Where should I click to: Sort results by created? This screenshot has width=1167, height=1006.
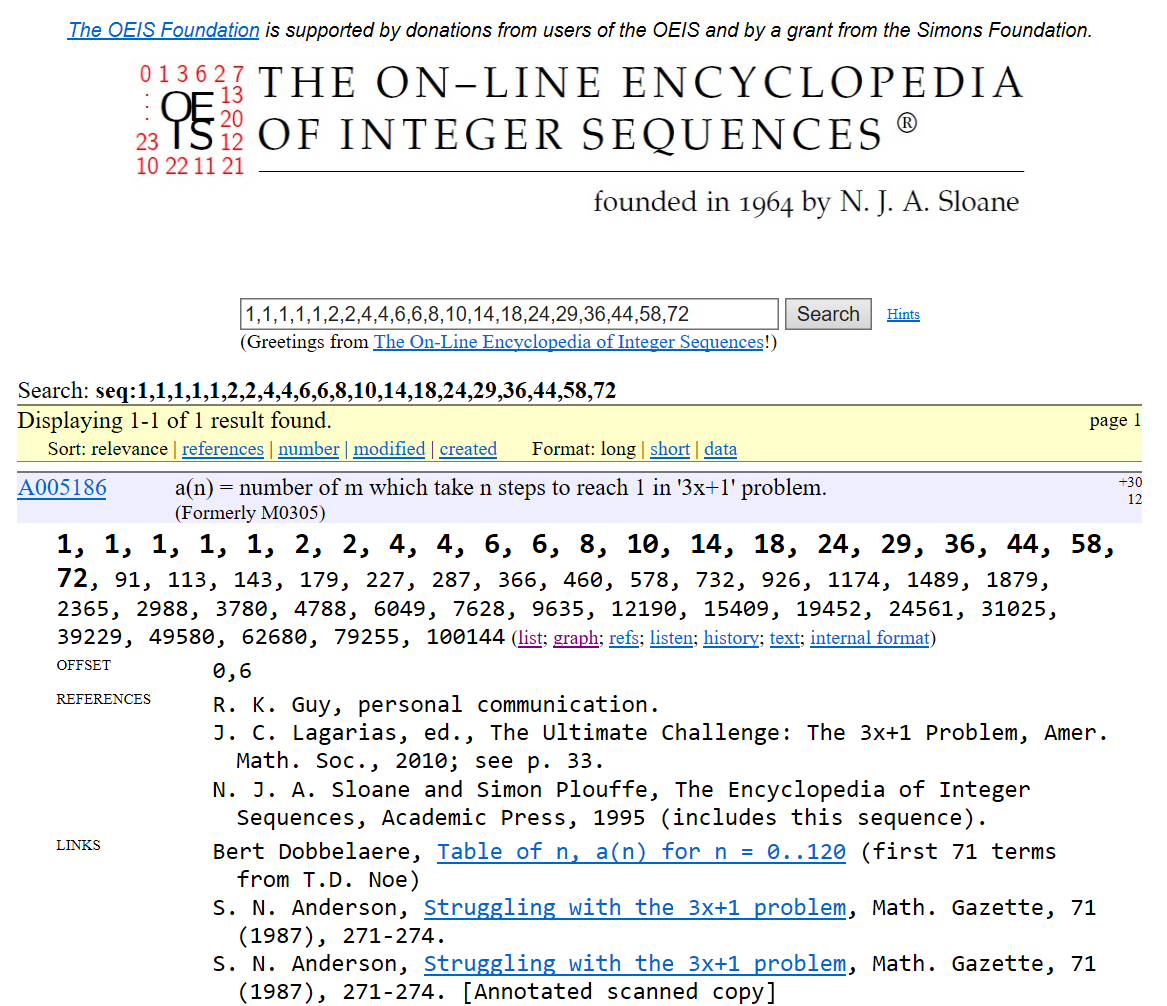[x=467, y=449]
